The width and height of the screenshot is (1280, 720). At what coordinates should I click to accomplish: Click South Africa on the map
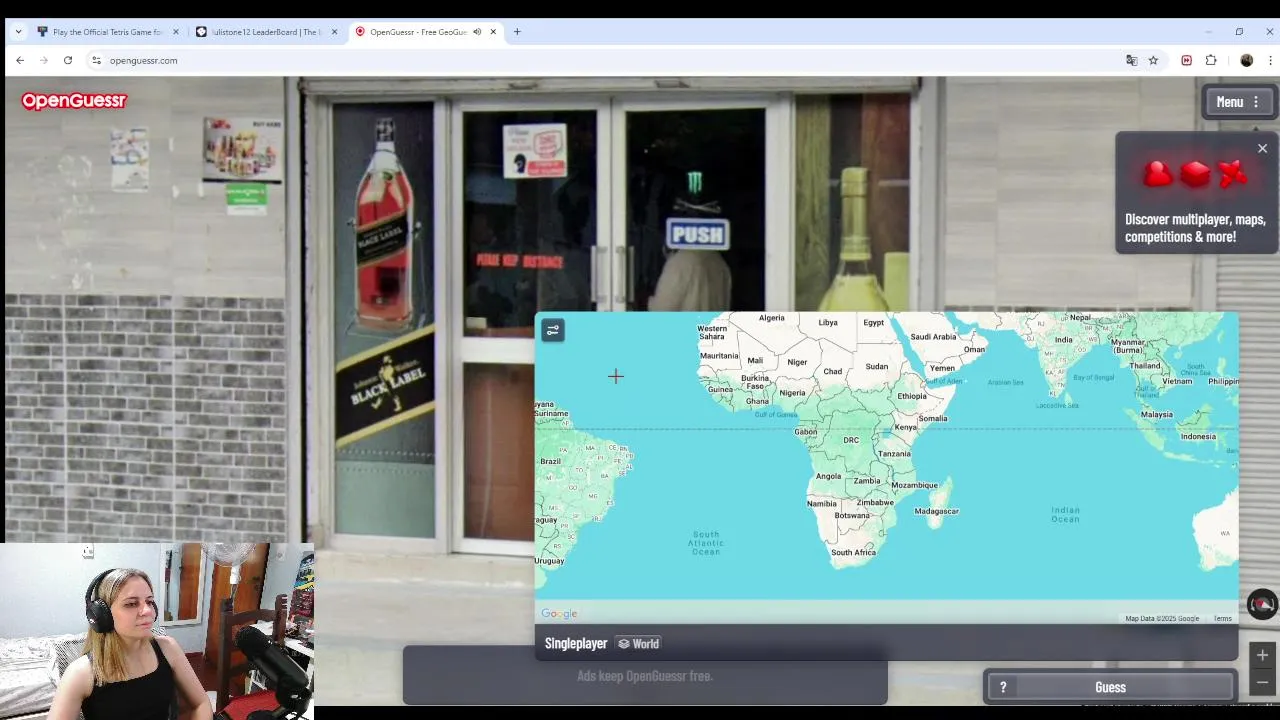853,552
